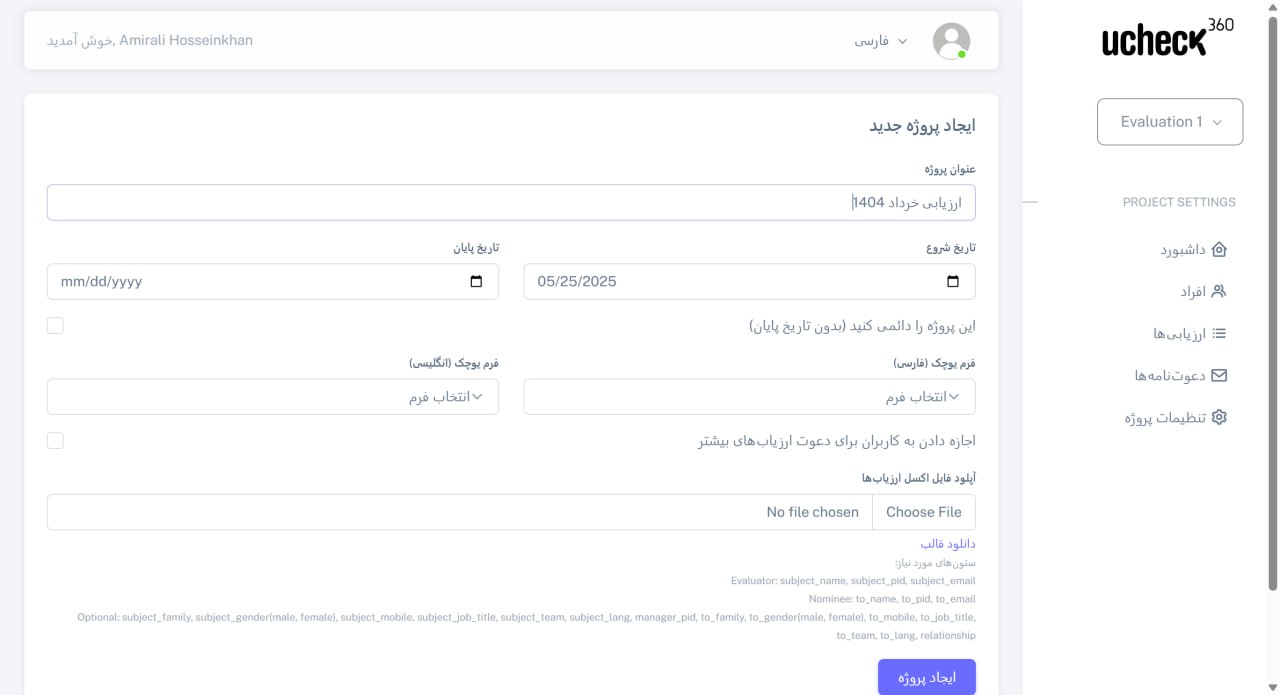Open the فارسی language selector
The width and height of the screenshot is (1280, 695).
coord(880,41)
